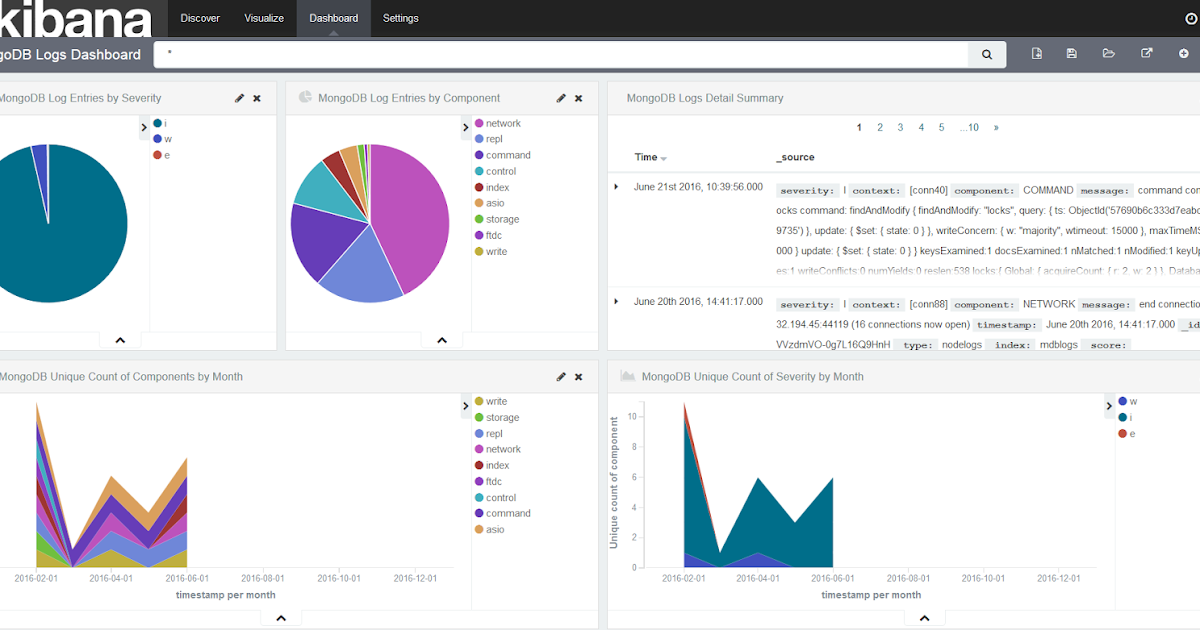Click the search magnifier button

(x=986, y=55)
